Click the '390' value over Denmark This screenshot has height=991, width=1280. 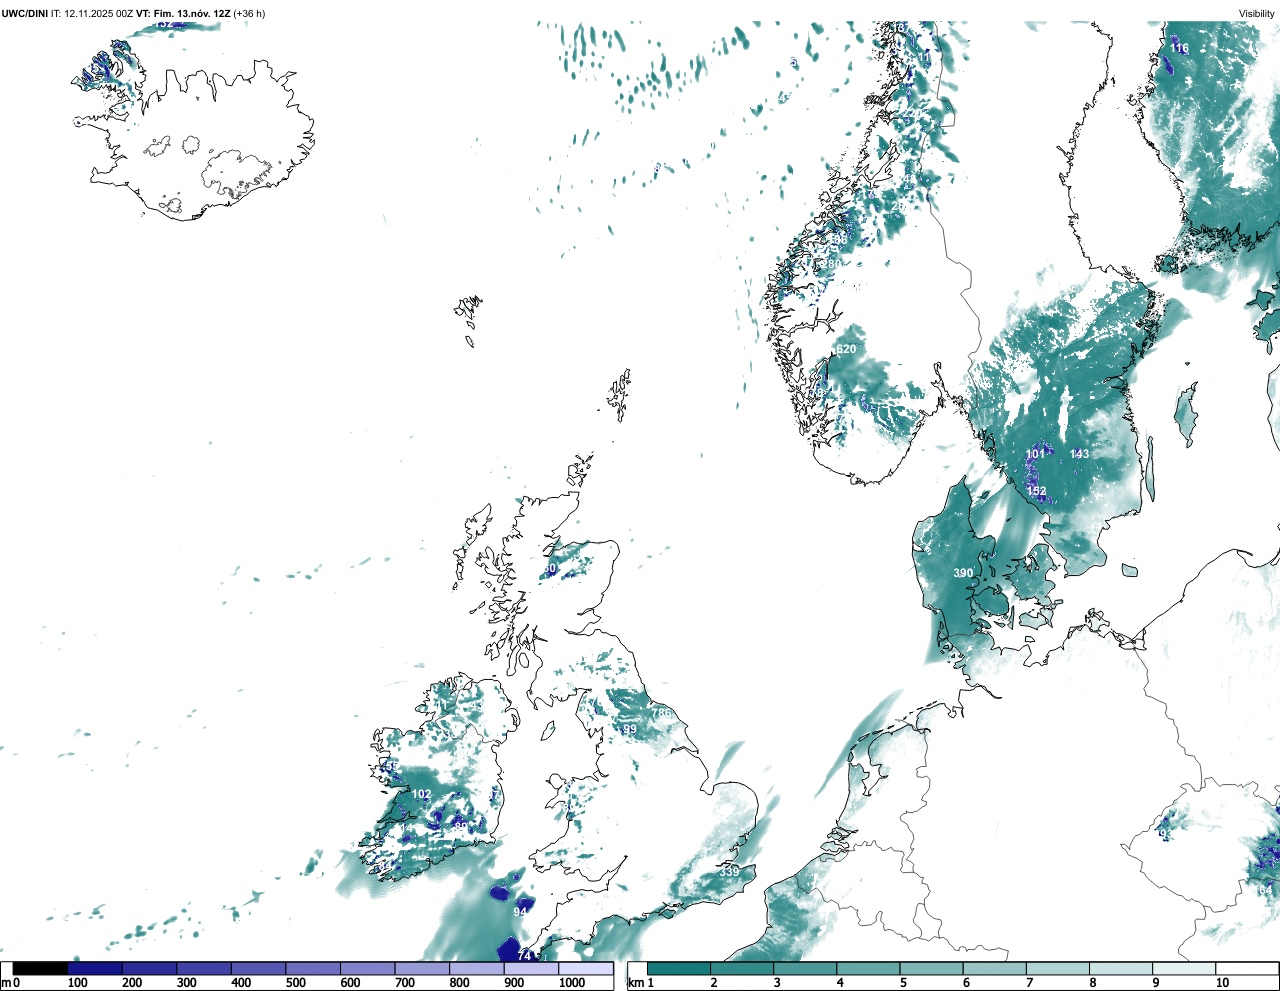pyautogui.click(x=962, y=573)
